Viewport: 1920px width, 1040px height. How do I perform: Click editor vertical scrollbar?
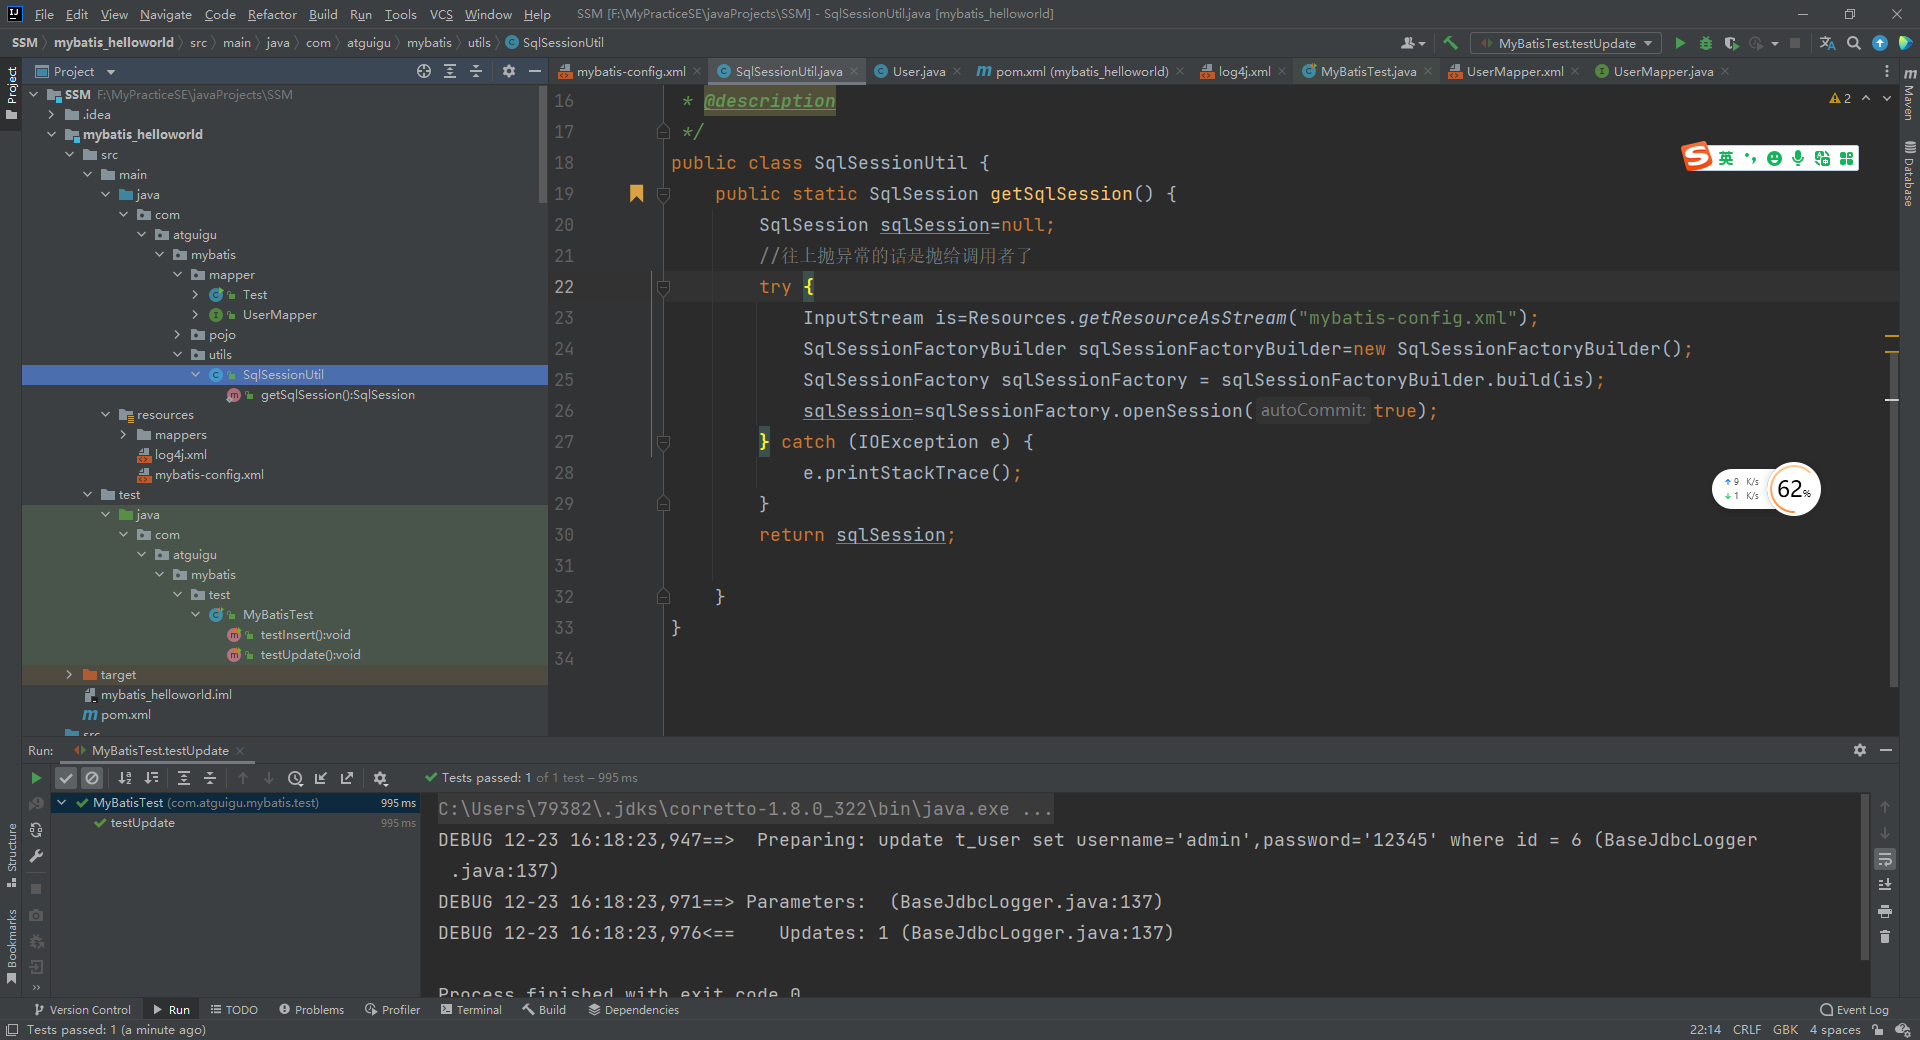click(1892, 520)
